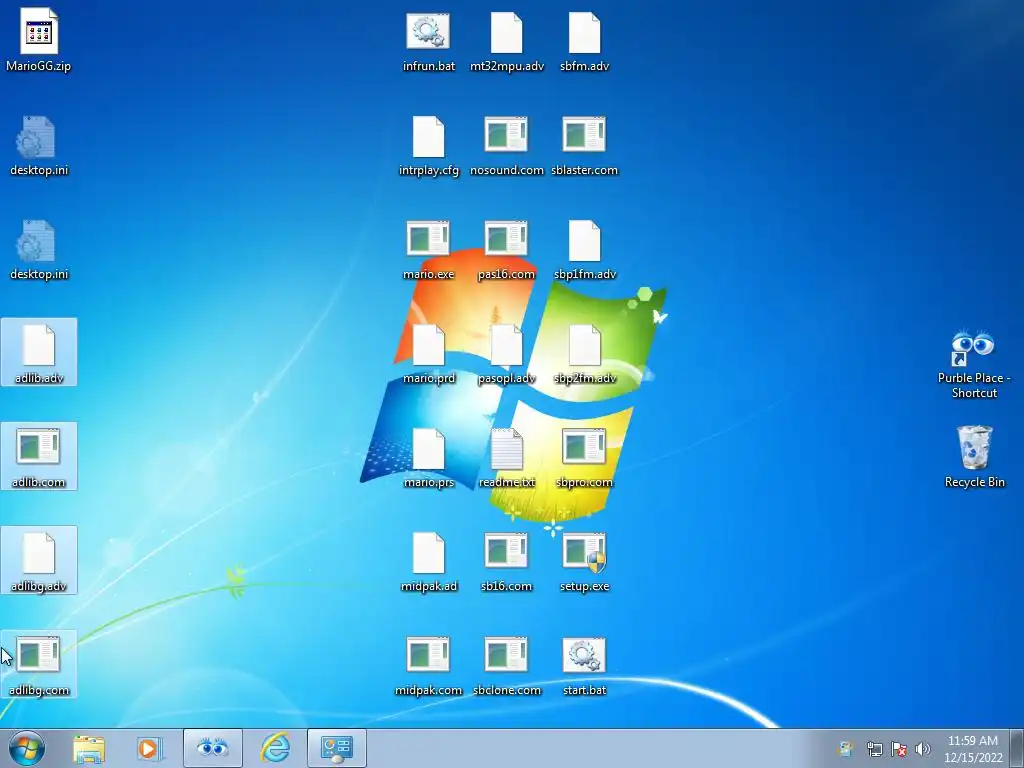Image resolution: width=1024 pixels, height=768 pixels.
Task: Open the Windows Start menu
Action: click(x=27, y=748)
